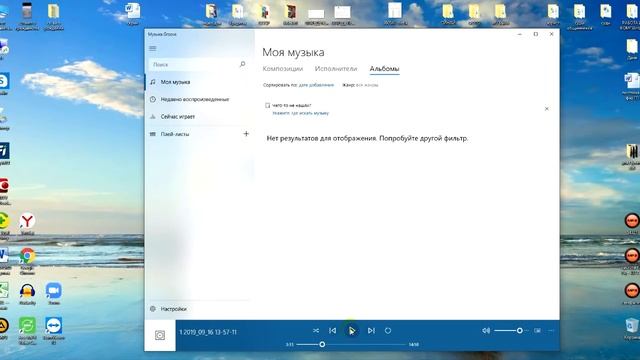Screen dimensions: 640x360
Task: Click the volume slider
Action: click(x=511, y=331)
